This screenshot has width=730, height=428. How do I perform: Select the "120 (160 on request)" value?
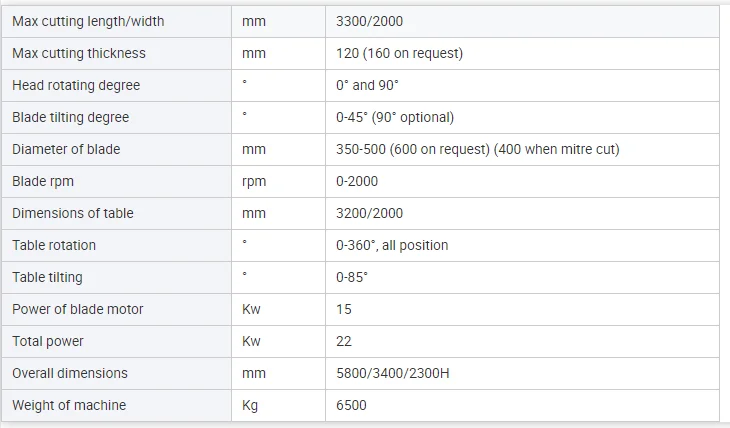(x=400, y=53)
